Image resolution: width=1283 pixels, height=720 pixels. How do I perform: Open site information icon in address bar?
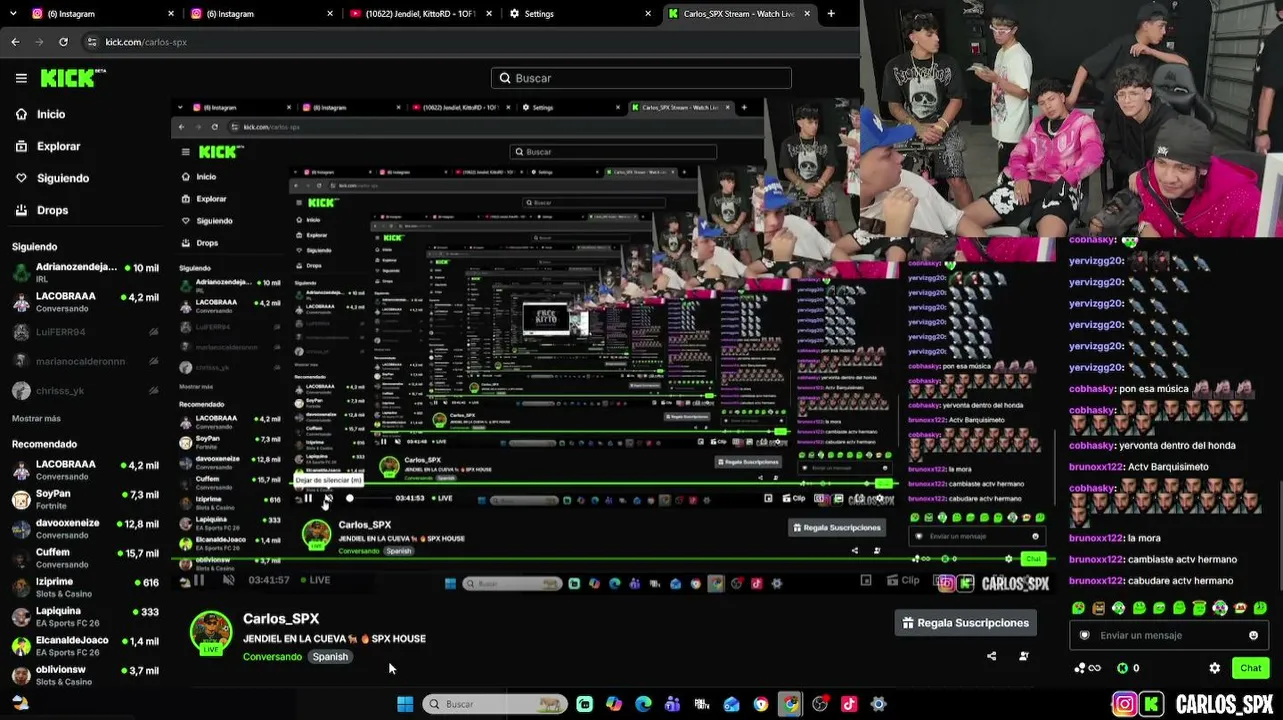(92, 42)
